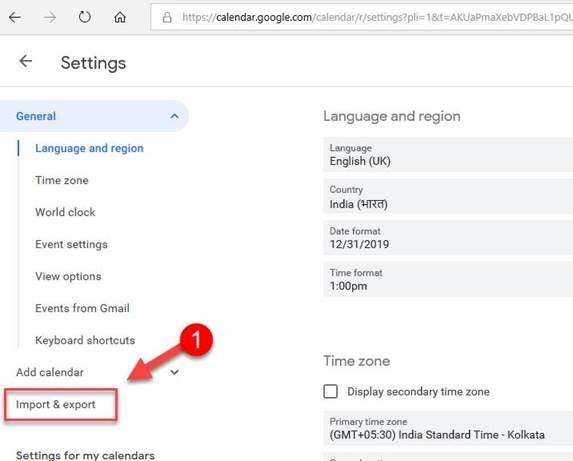Open the Date format dropdown 12/31/2019
This screenshot has width=573, height=461.
coord(448,238)
